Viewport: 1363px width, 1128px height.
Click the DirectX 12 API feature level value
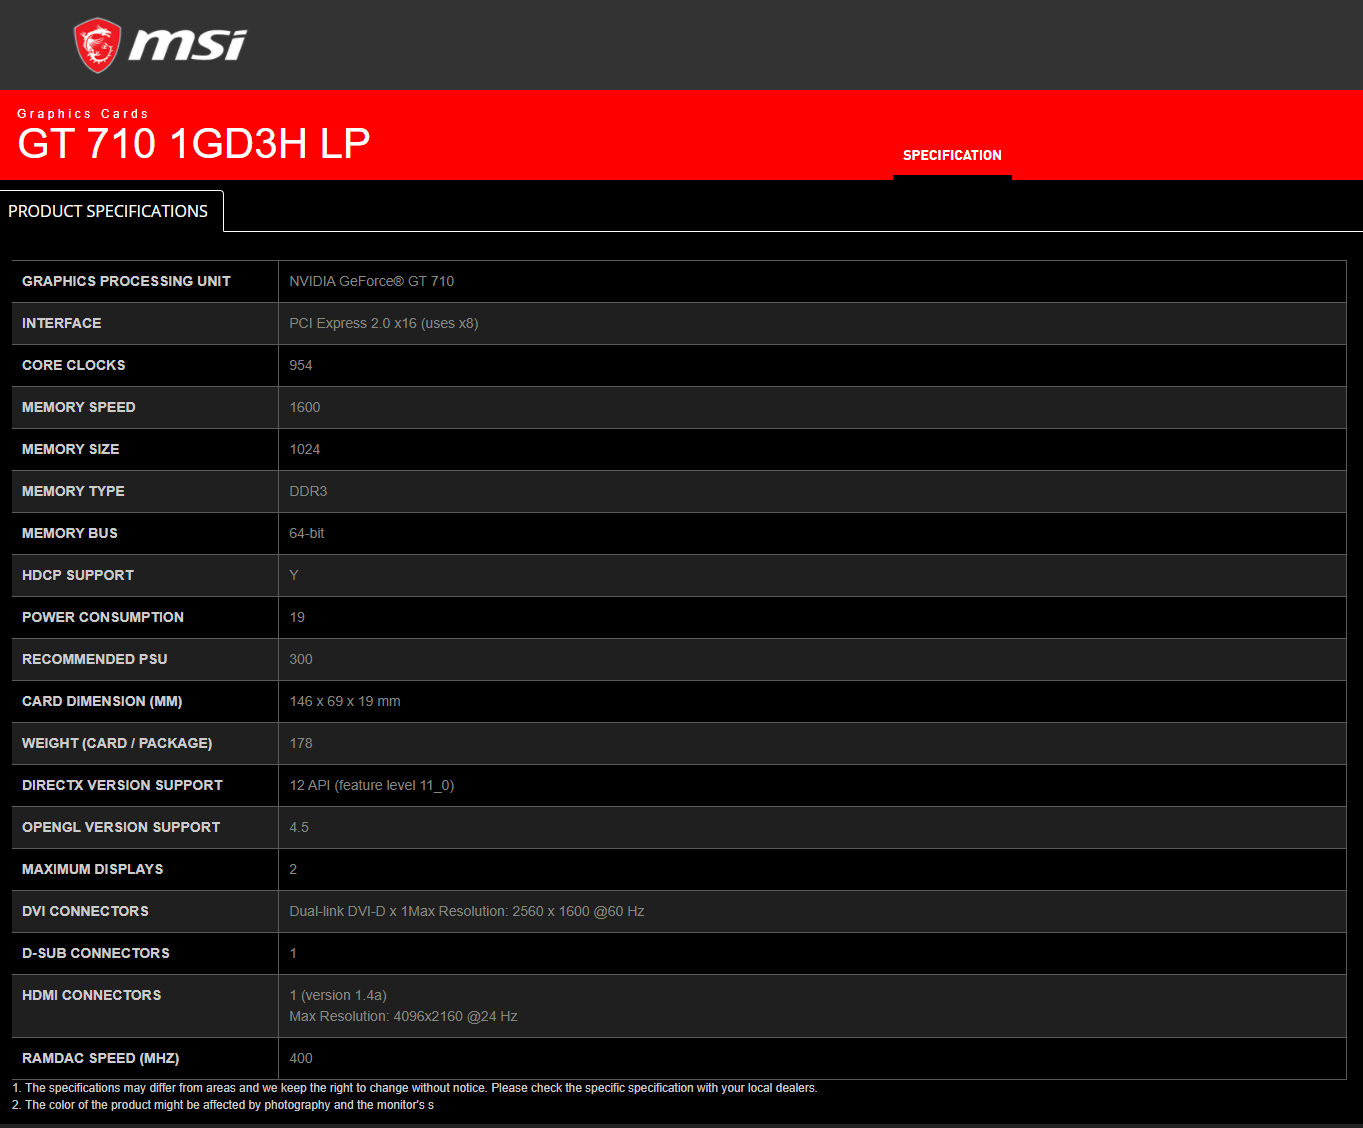(x=371, y=785)
